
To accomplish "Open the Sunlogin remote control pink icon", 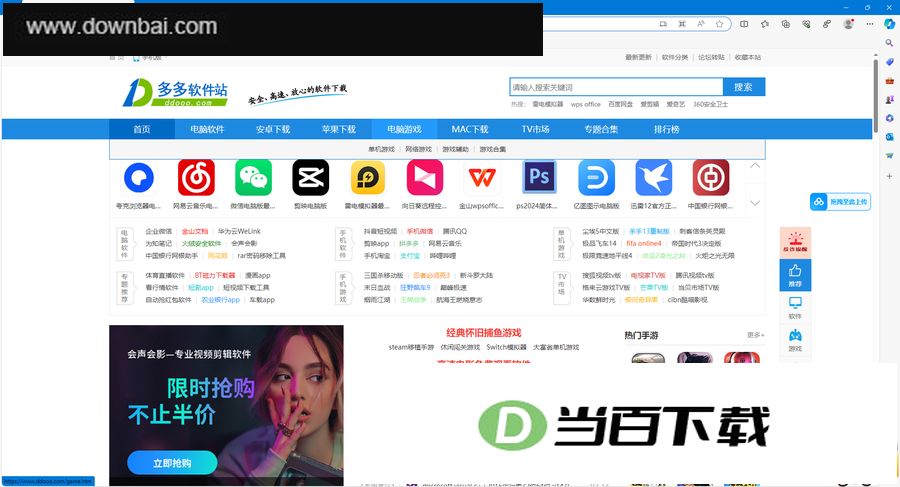I will [425, 178].
